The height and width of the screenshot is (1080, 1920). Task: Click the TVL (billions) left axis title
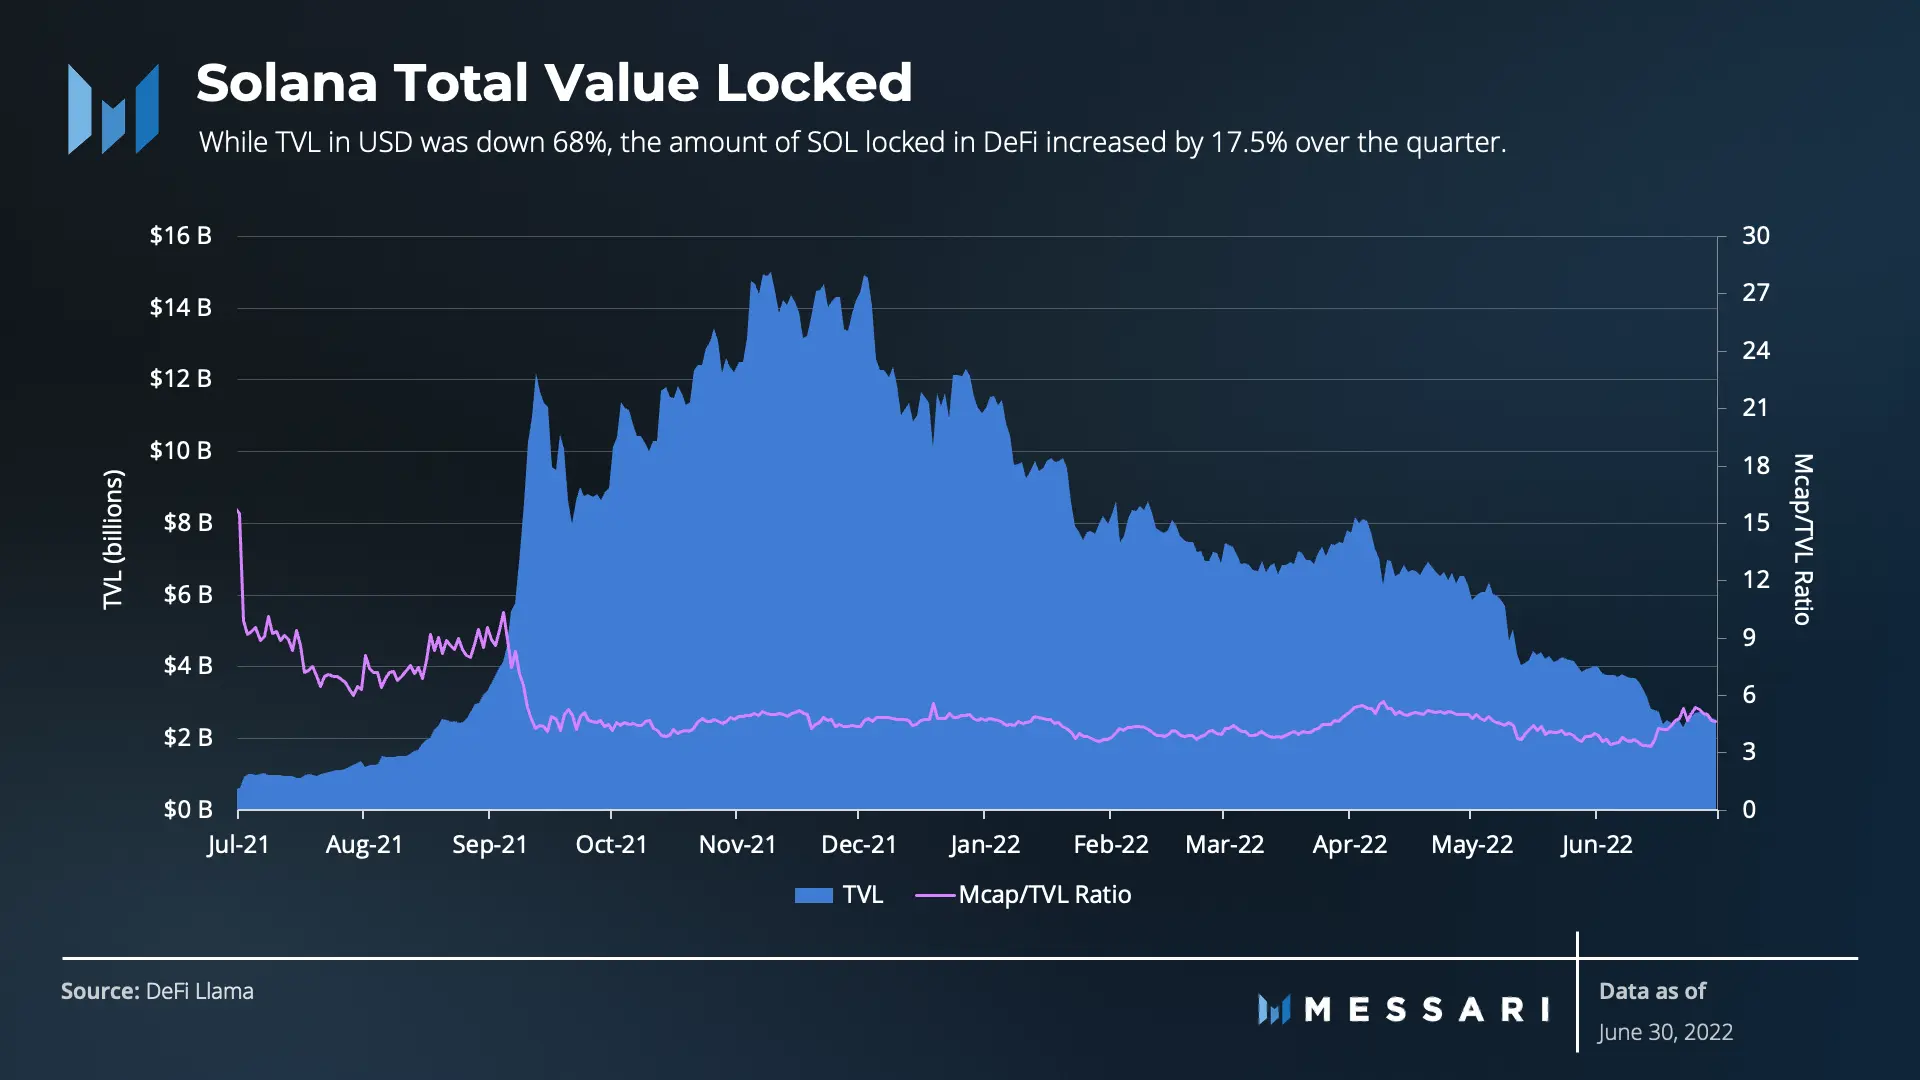(x=113, y=539)
